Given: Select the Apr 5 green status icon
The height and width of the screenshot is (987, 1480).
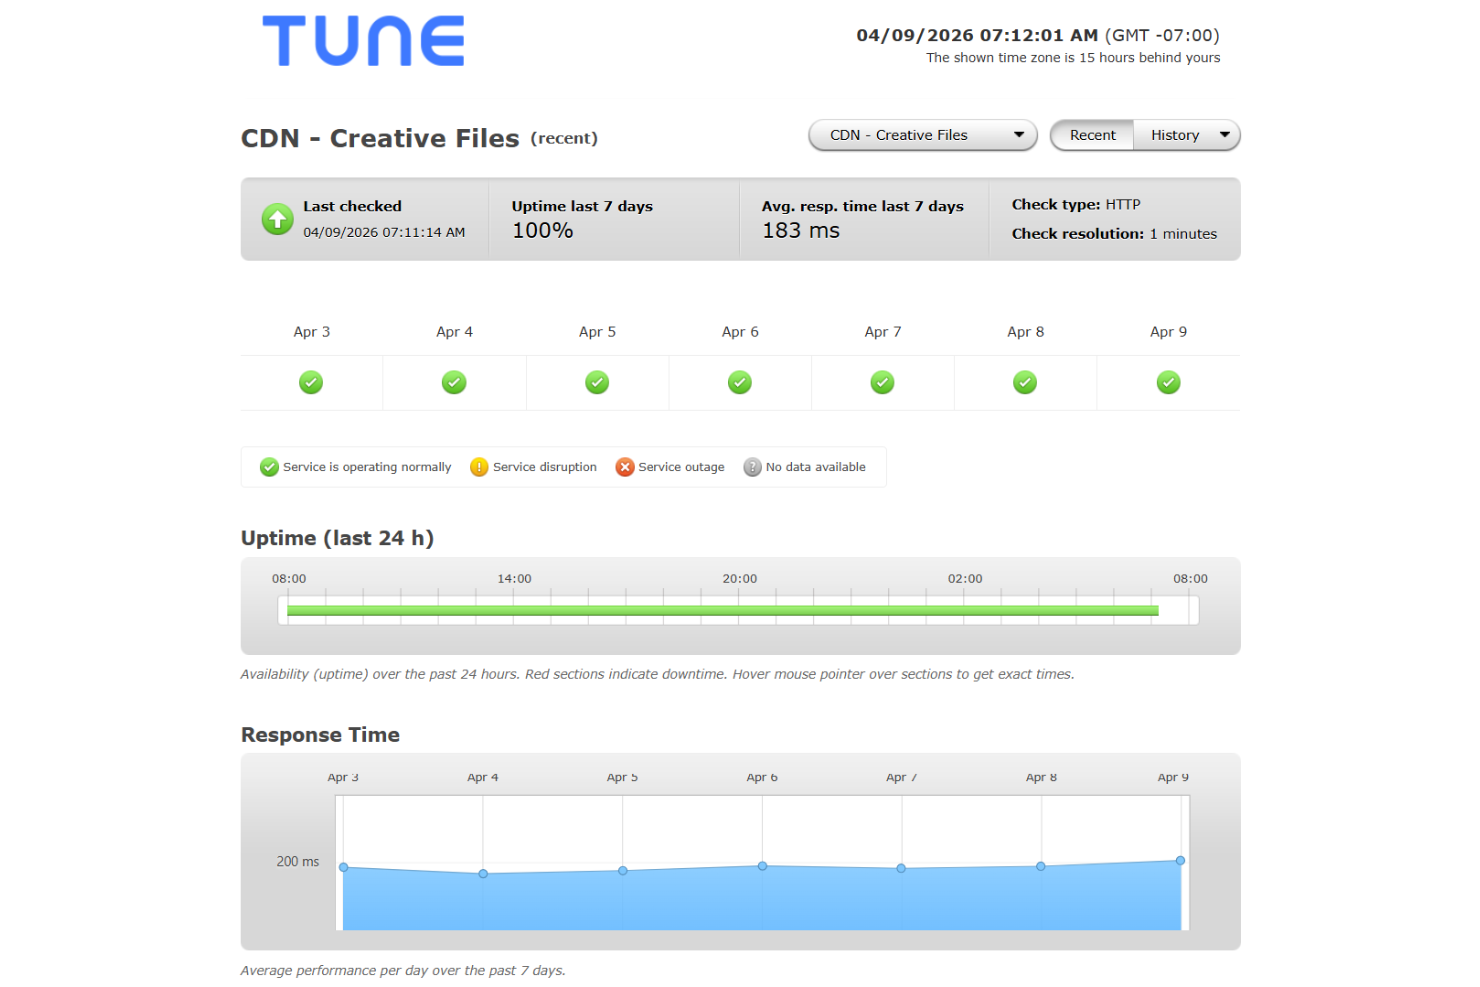Looking at the screenshot, I should (x=597, y=382).
